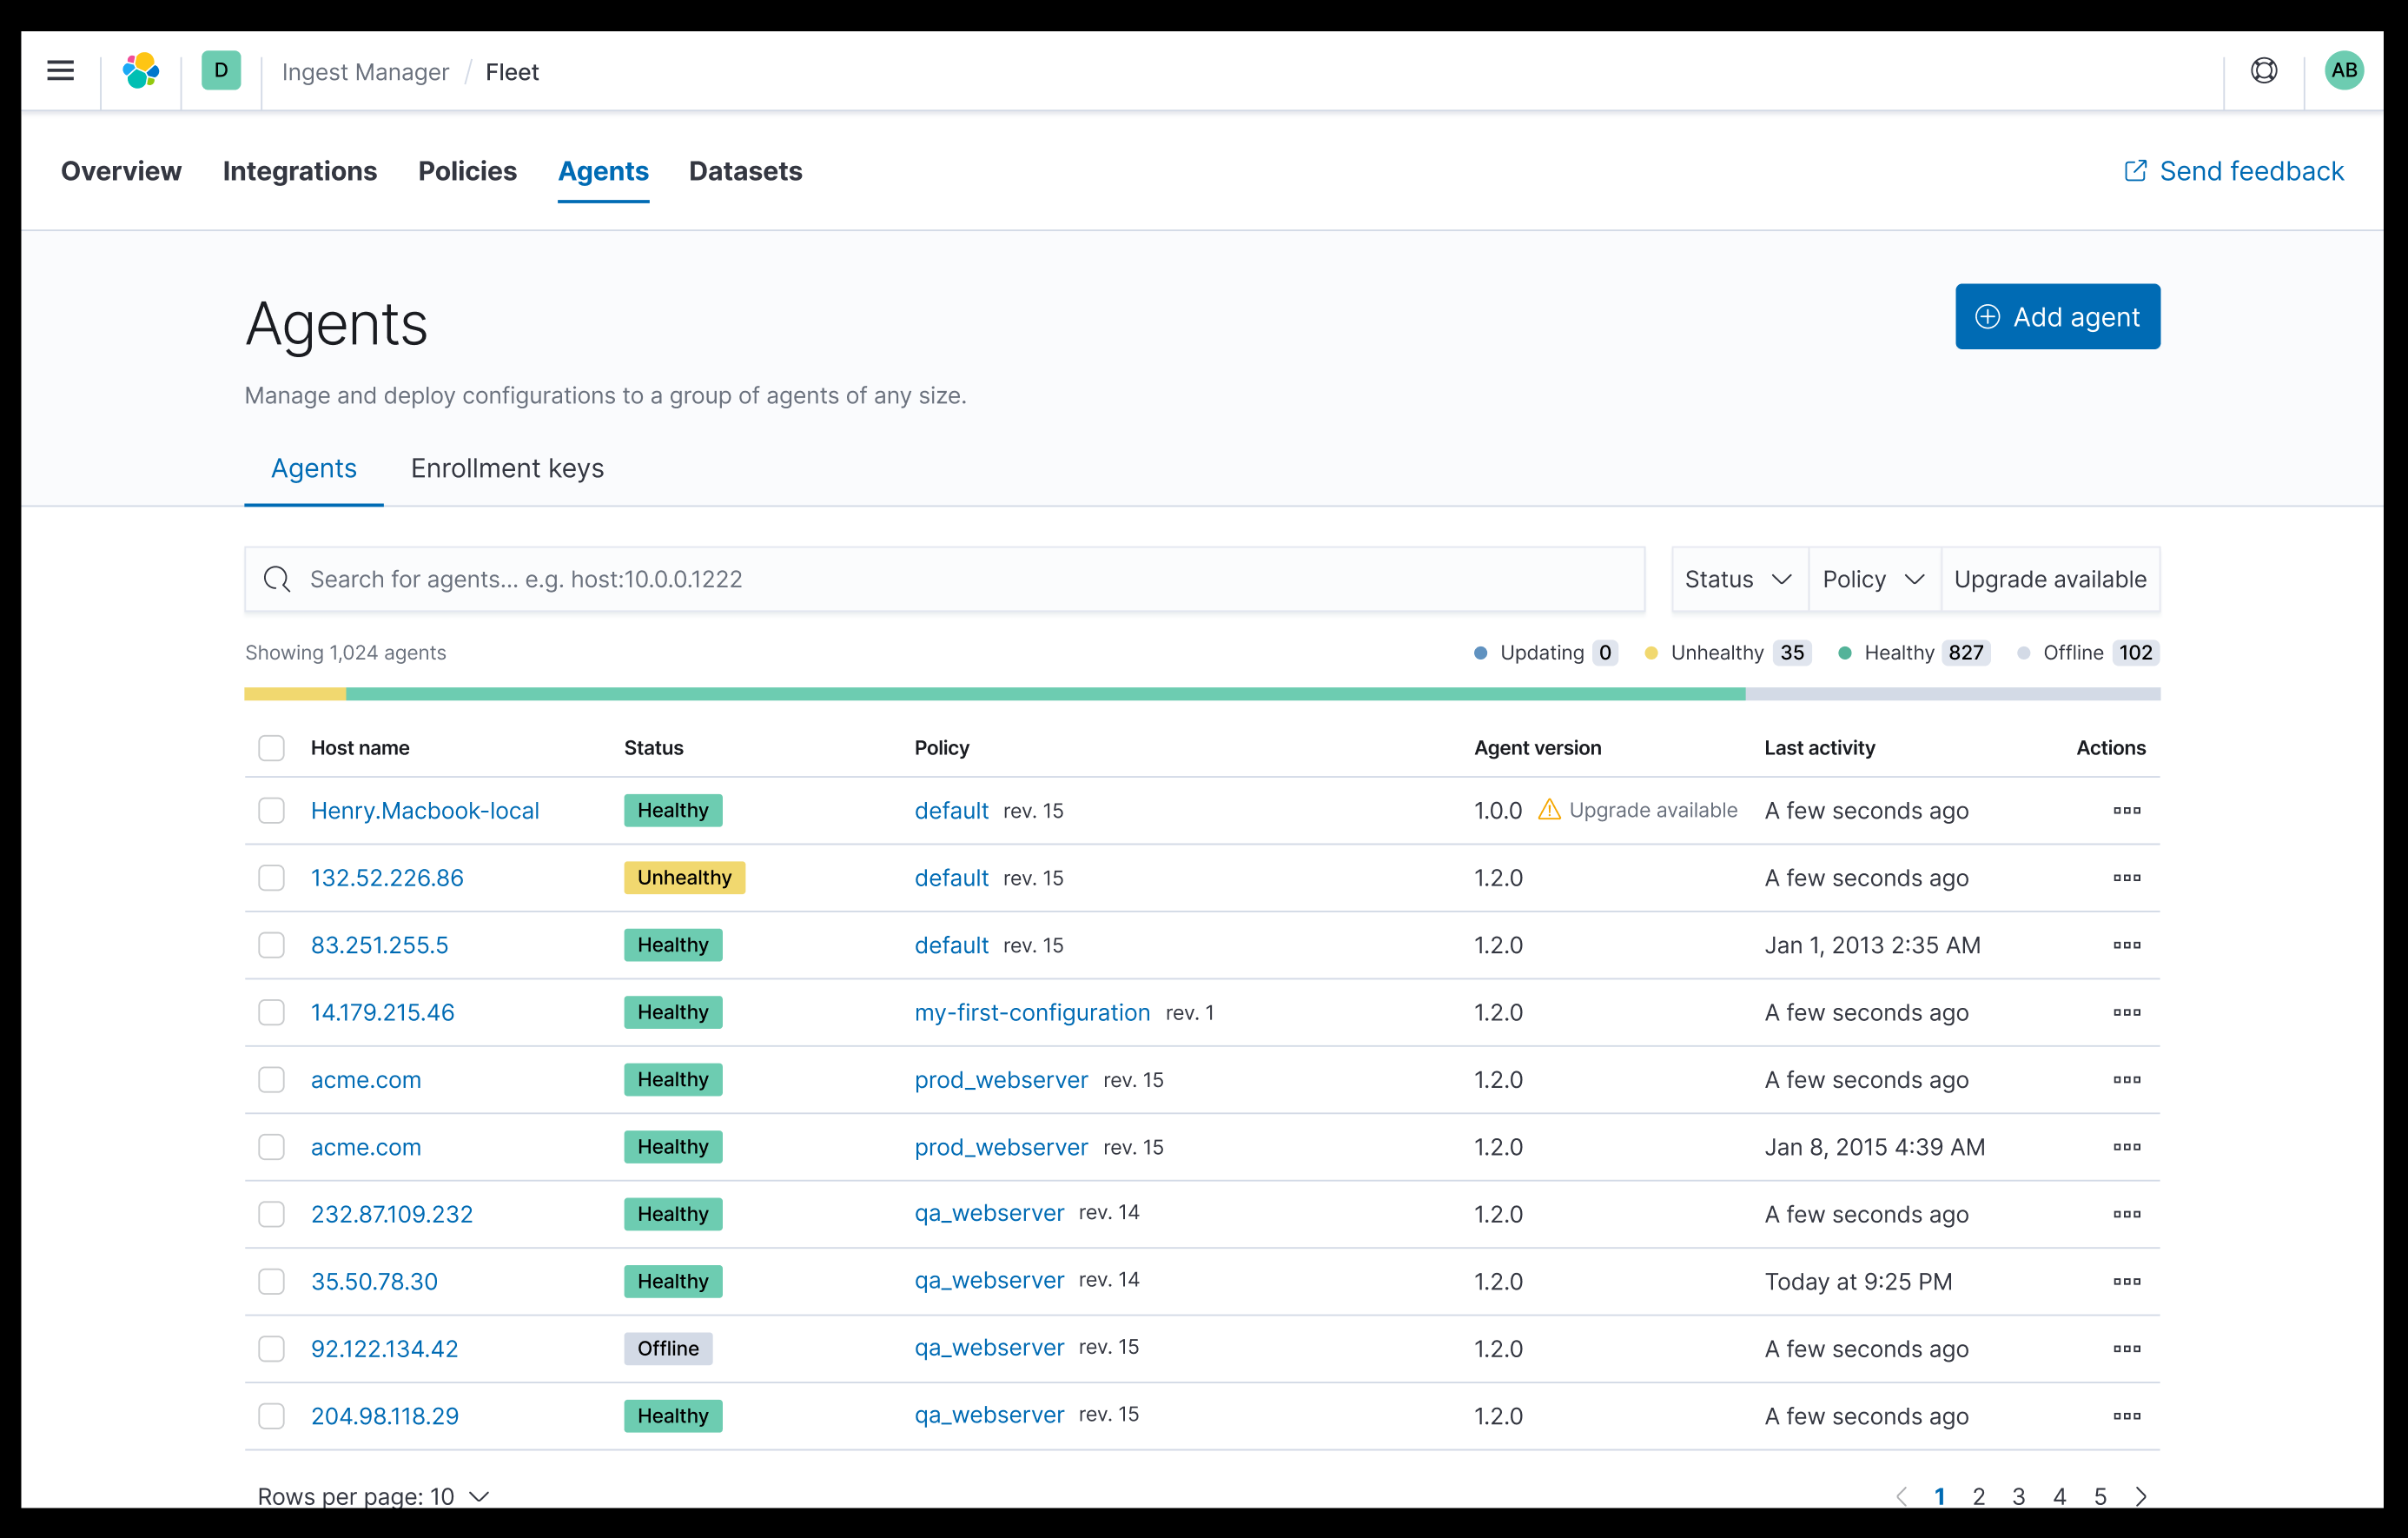This screenshot has height=1538, width=2408.
Task: Expand the Rows per page selector
Action: (372, 1496)
